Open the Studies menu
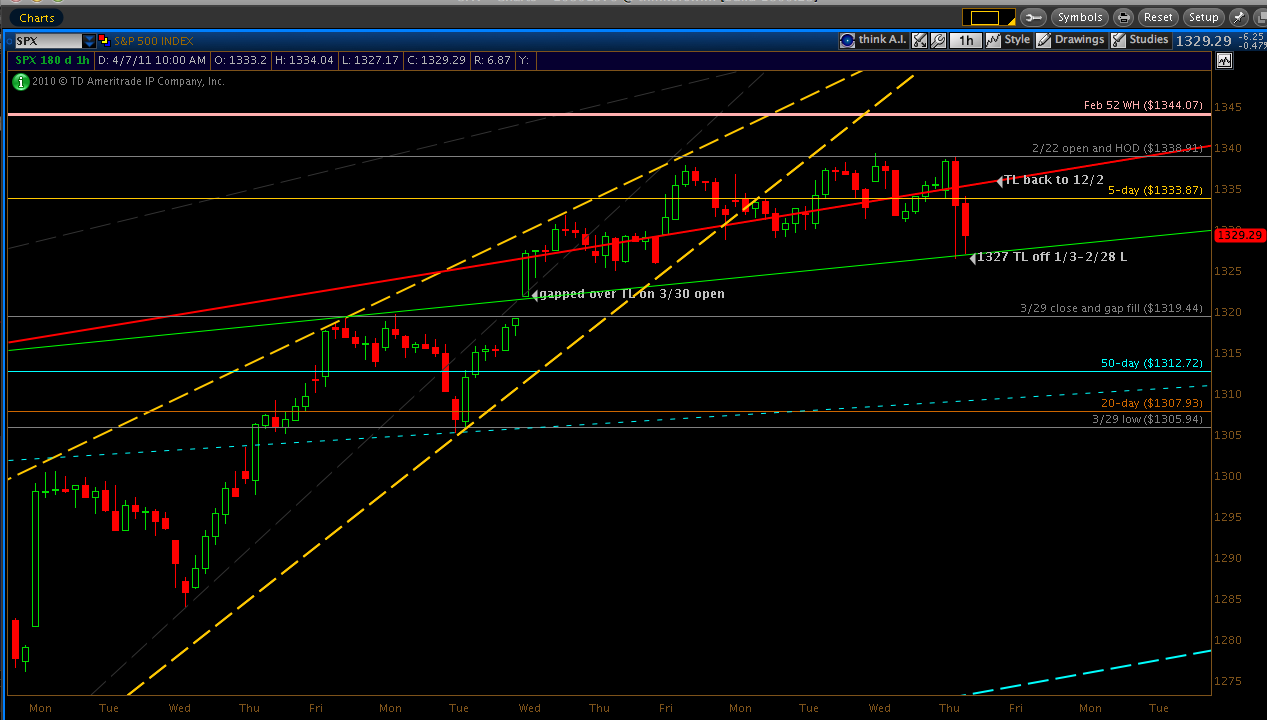Screen dimensions: 1267x720 pyautogui.click(x=1140, y=41)
